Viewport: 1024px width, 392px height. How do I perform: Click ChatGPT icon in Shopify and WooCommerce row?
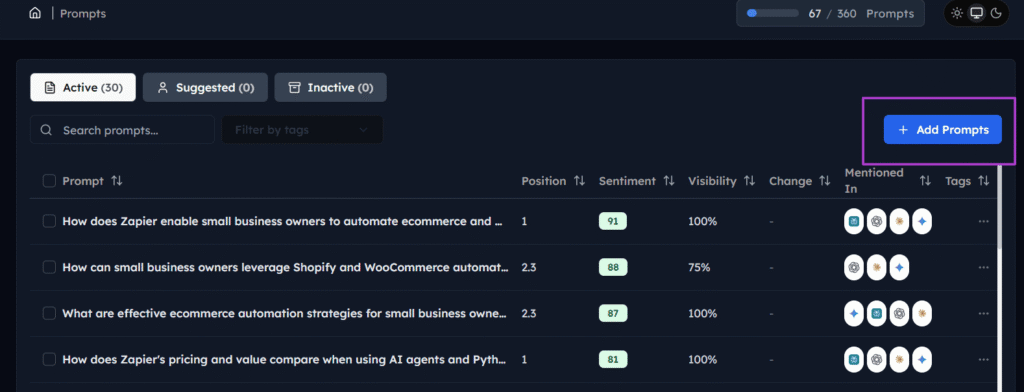coord(854,267)
